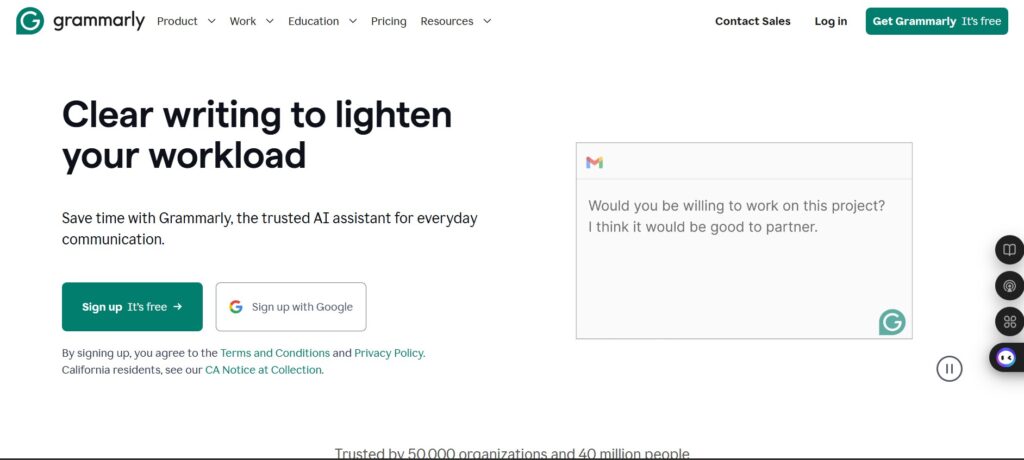Click Sign up It's free button
1024x460 pixels.
(132, 306)
